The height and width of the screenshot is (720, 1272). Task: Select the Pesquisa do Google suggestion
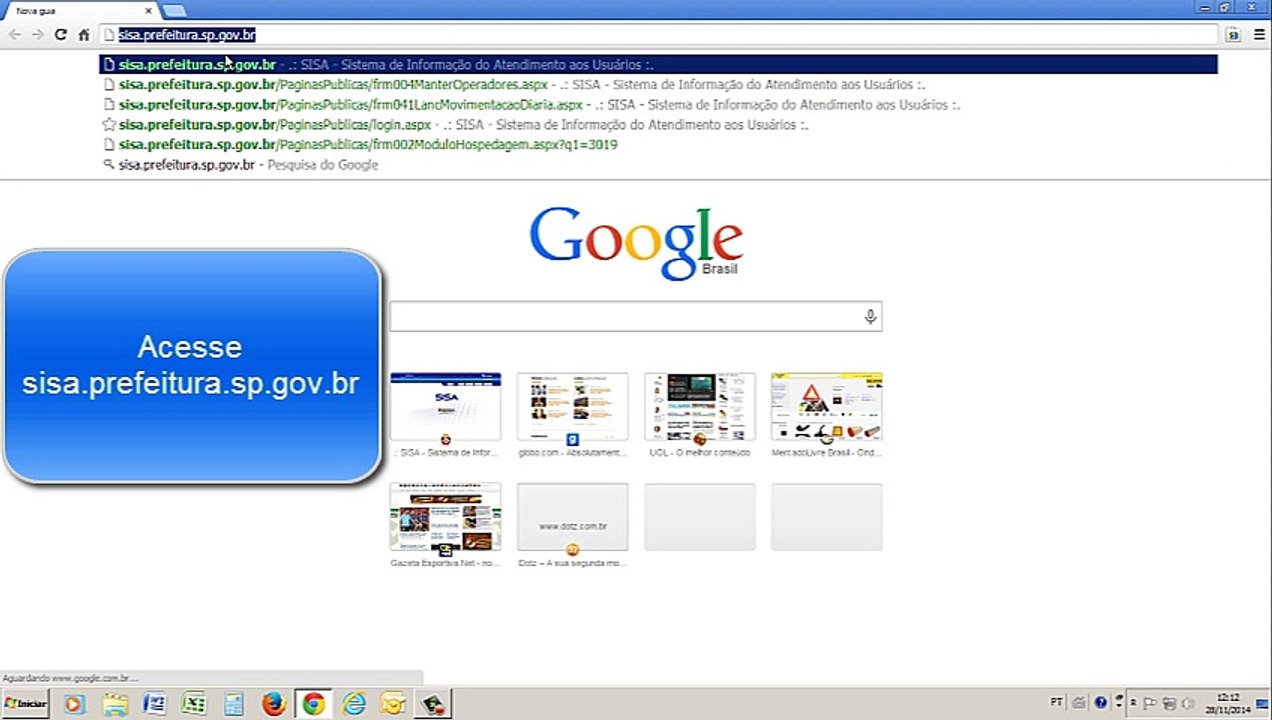coord(658,165)
